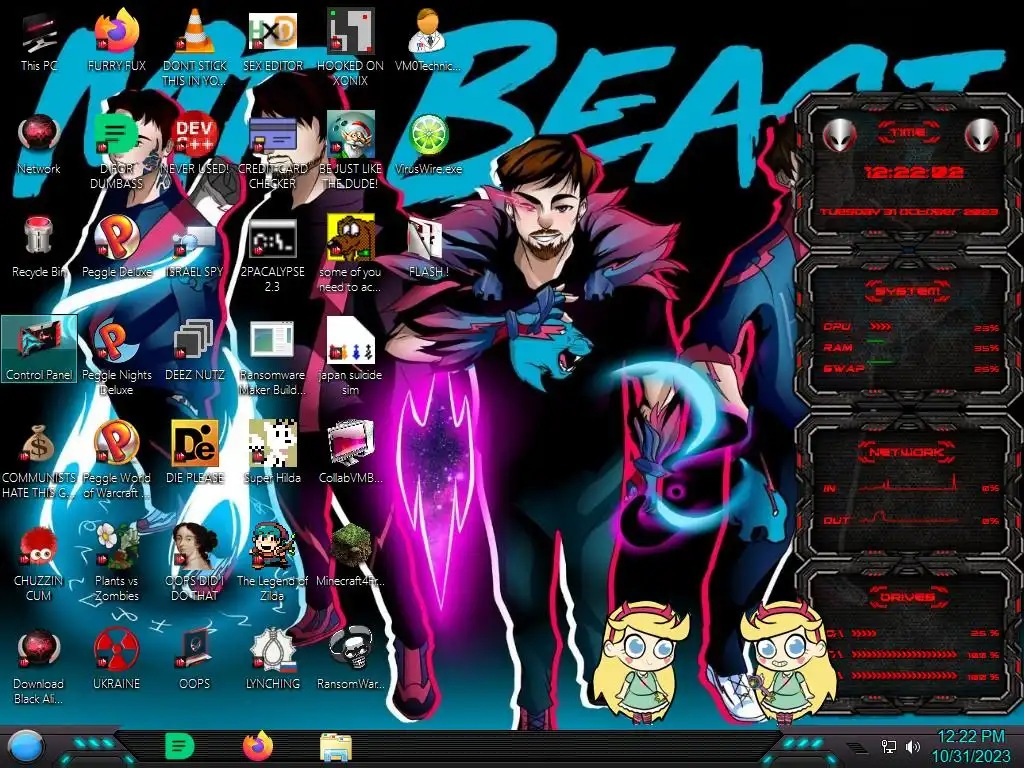
Task: Open the taskbar clock showing 12:22 PM
Action: pos(971,746)
